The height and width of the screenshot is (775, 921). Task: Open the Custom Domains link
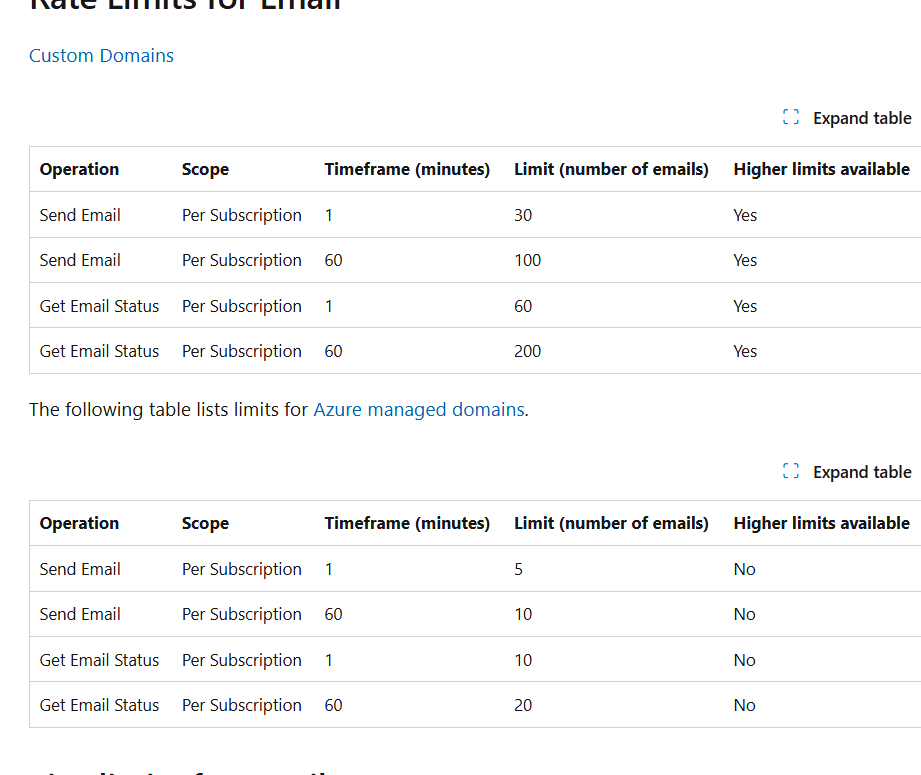101,56
